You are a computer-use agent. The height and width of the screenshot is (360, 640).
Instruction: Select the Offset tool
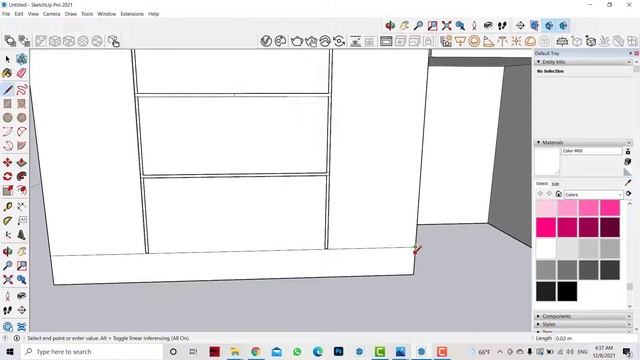coord(22,190)
